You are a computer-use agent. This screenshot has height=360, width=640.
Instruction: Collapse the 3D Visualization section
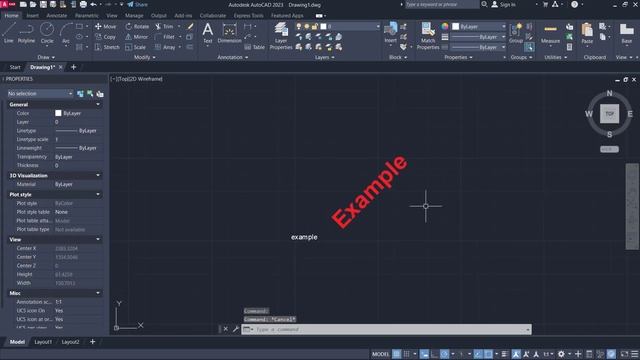[98, 176]
